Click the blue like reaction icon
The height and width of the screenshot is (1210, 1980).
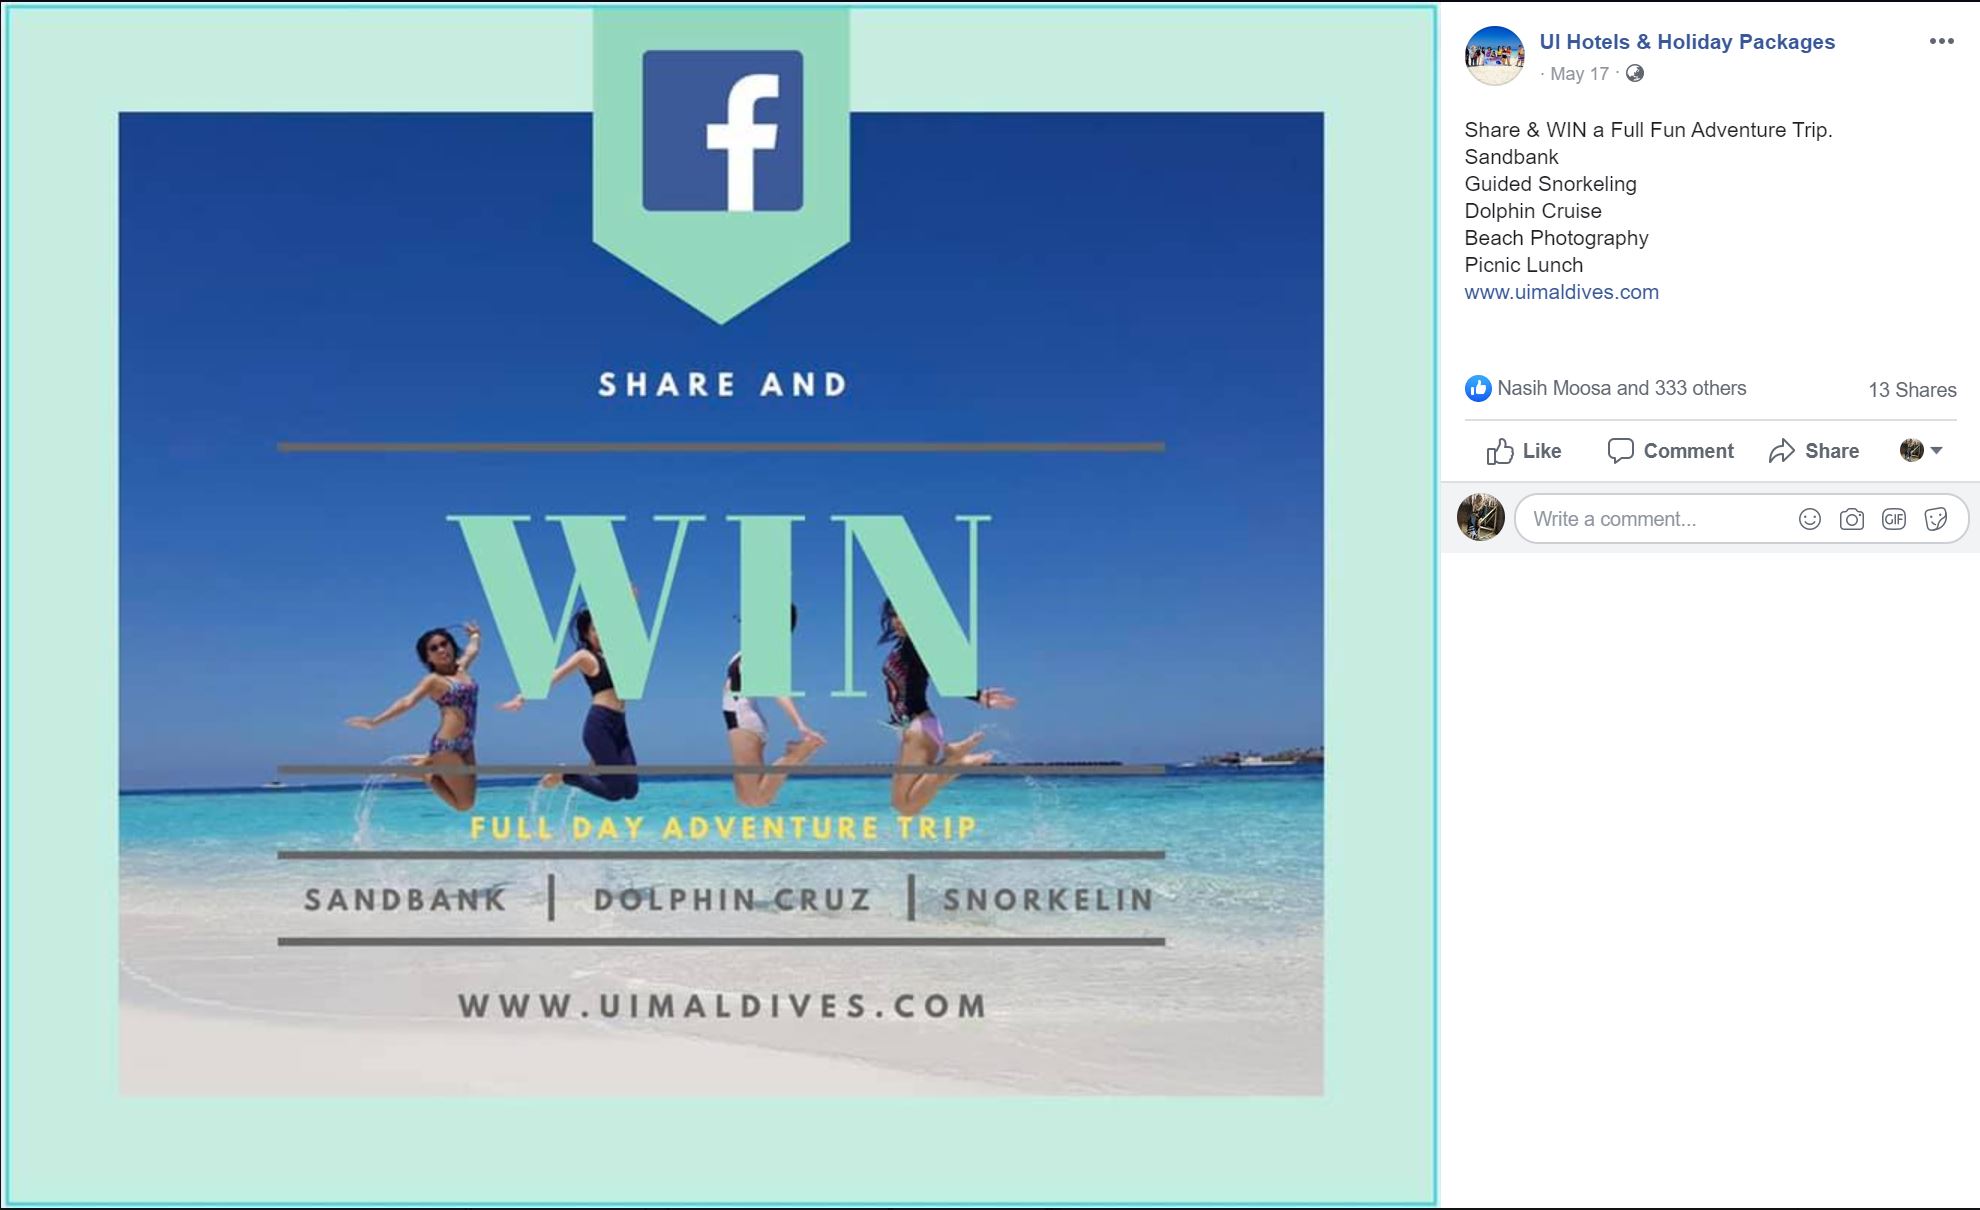[1478, 389]
